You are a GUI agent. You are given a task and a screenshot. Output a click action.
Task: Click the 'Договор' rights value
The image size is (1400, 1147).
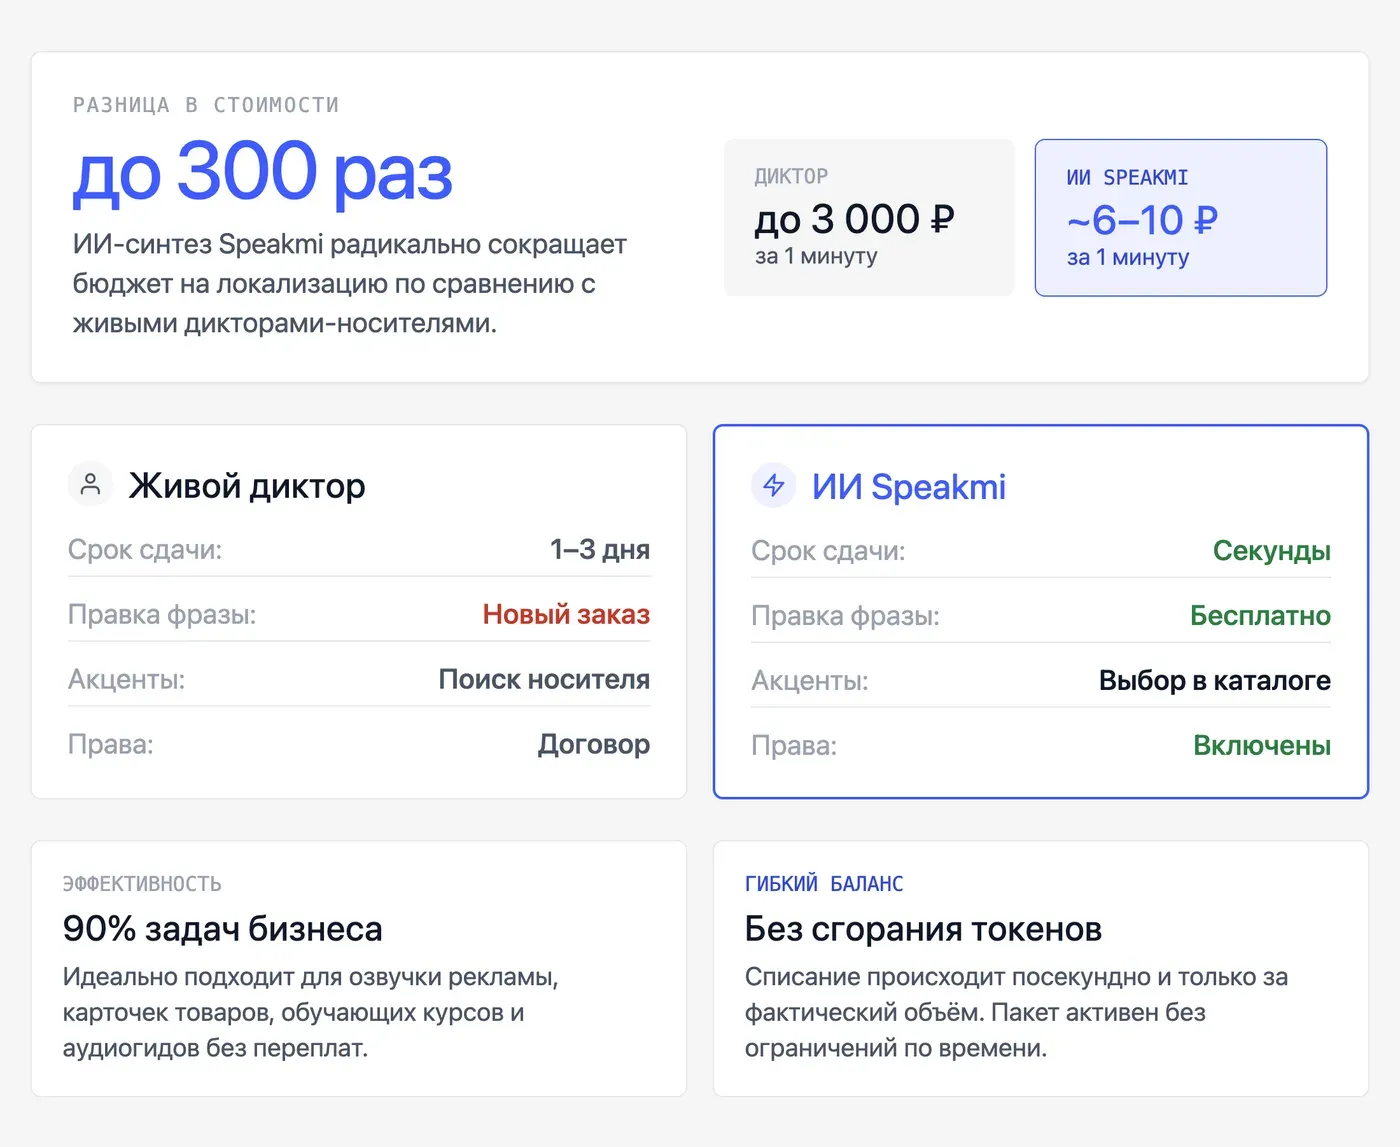pos(594,744)
